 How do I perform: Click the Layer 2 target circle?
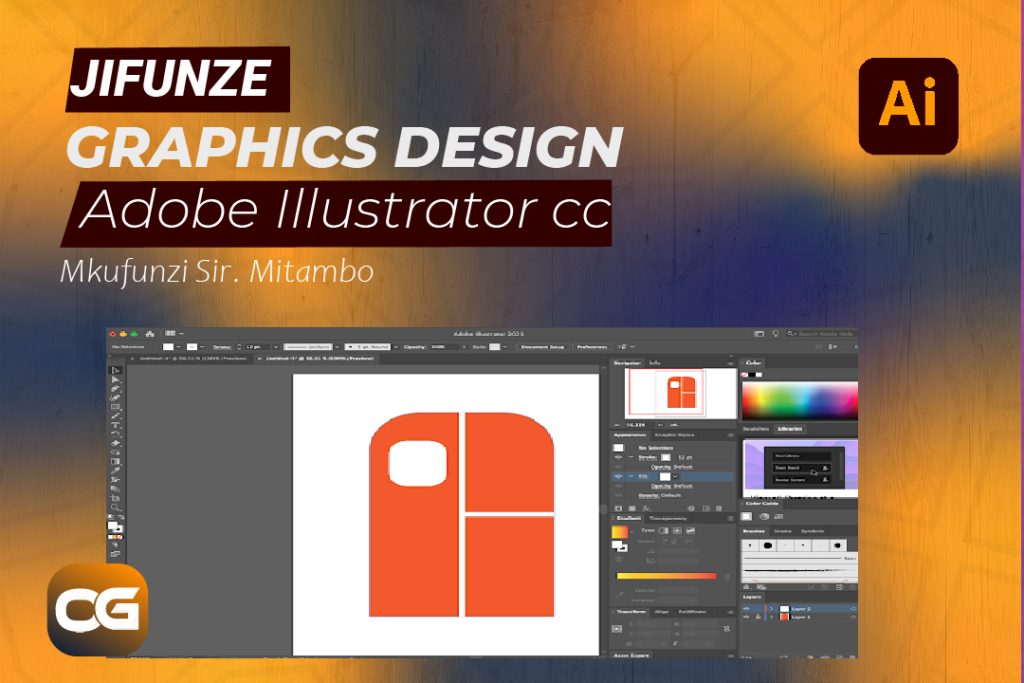(x=853, y=609)
